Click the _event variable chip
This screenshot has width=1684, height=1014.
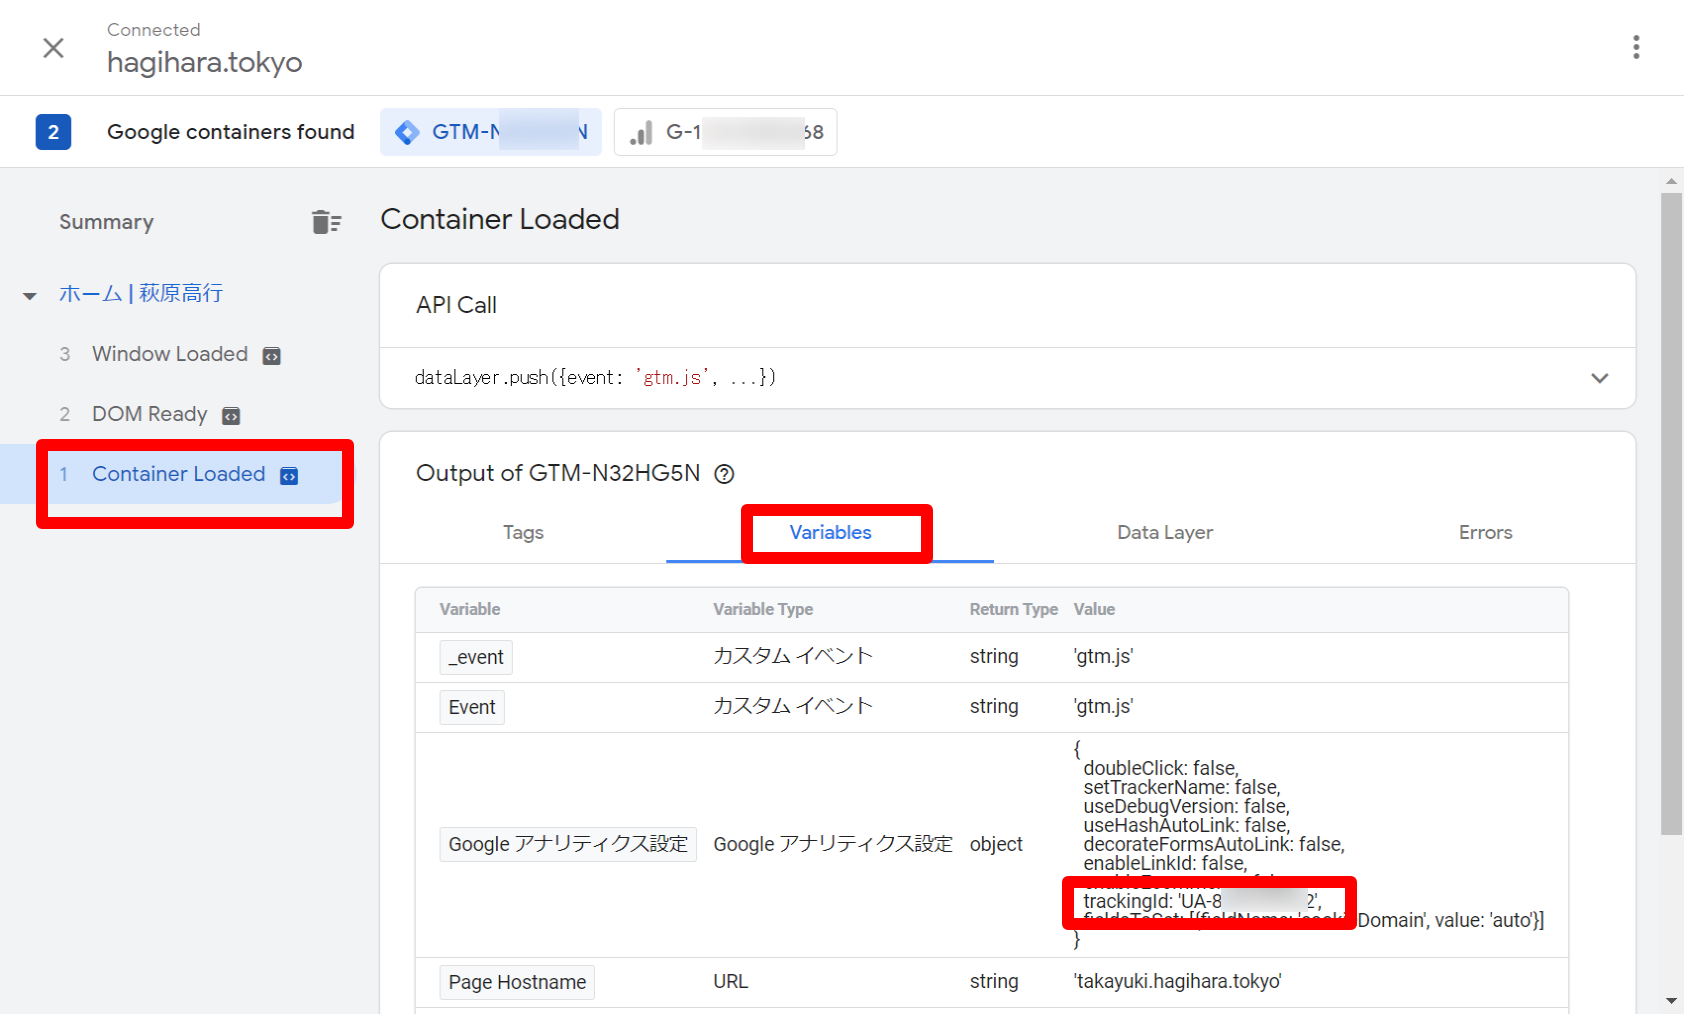(476, 657)
